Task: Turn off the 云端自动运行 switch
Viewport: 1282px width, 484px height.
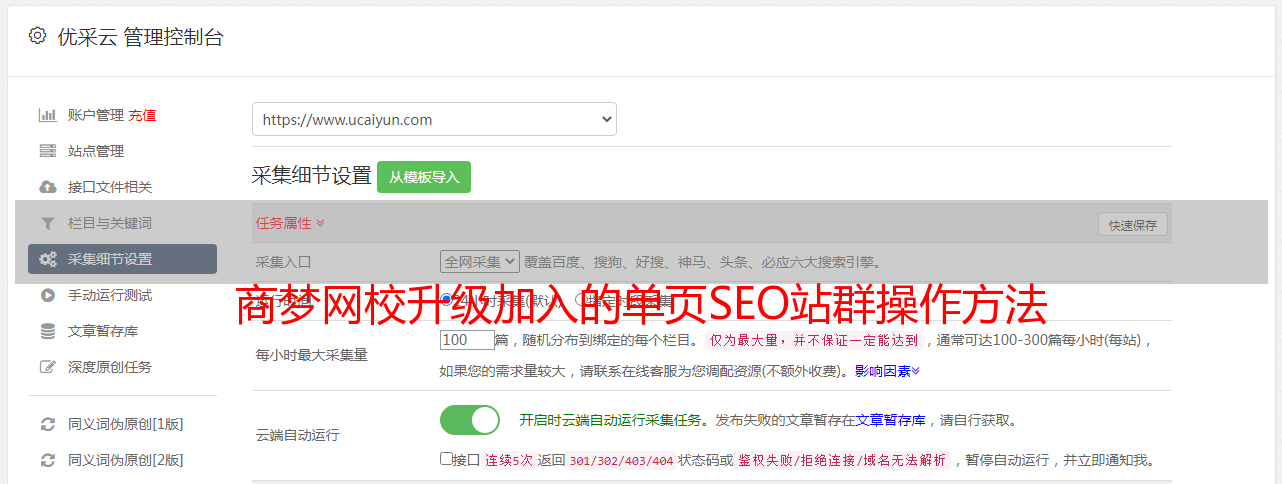Action: [x=470, y=420]
